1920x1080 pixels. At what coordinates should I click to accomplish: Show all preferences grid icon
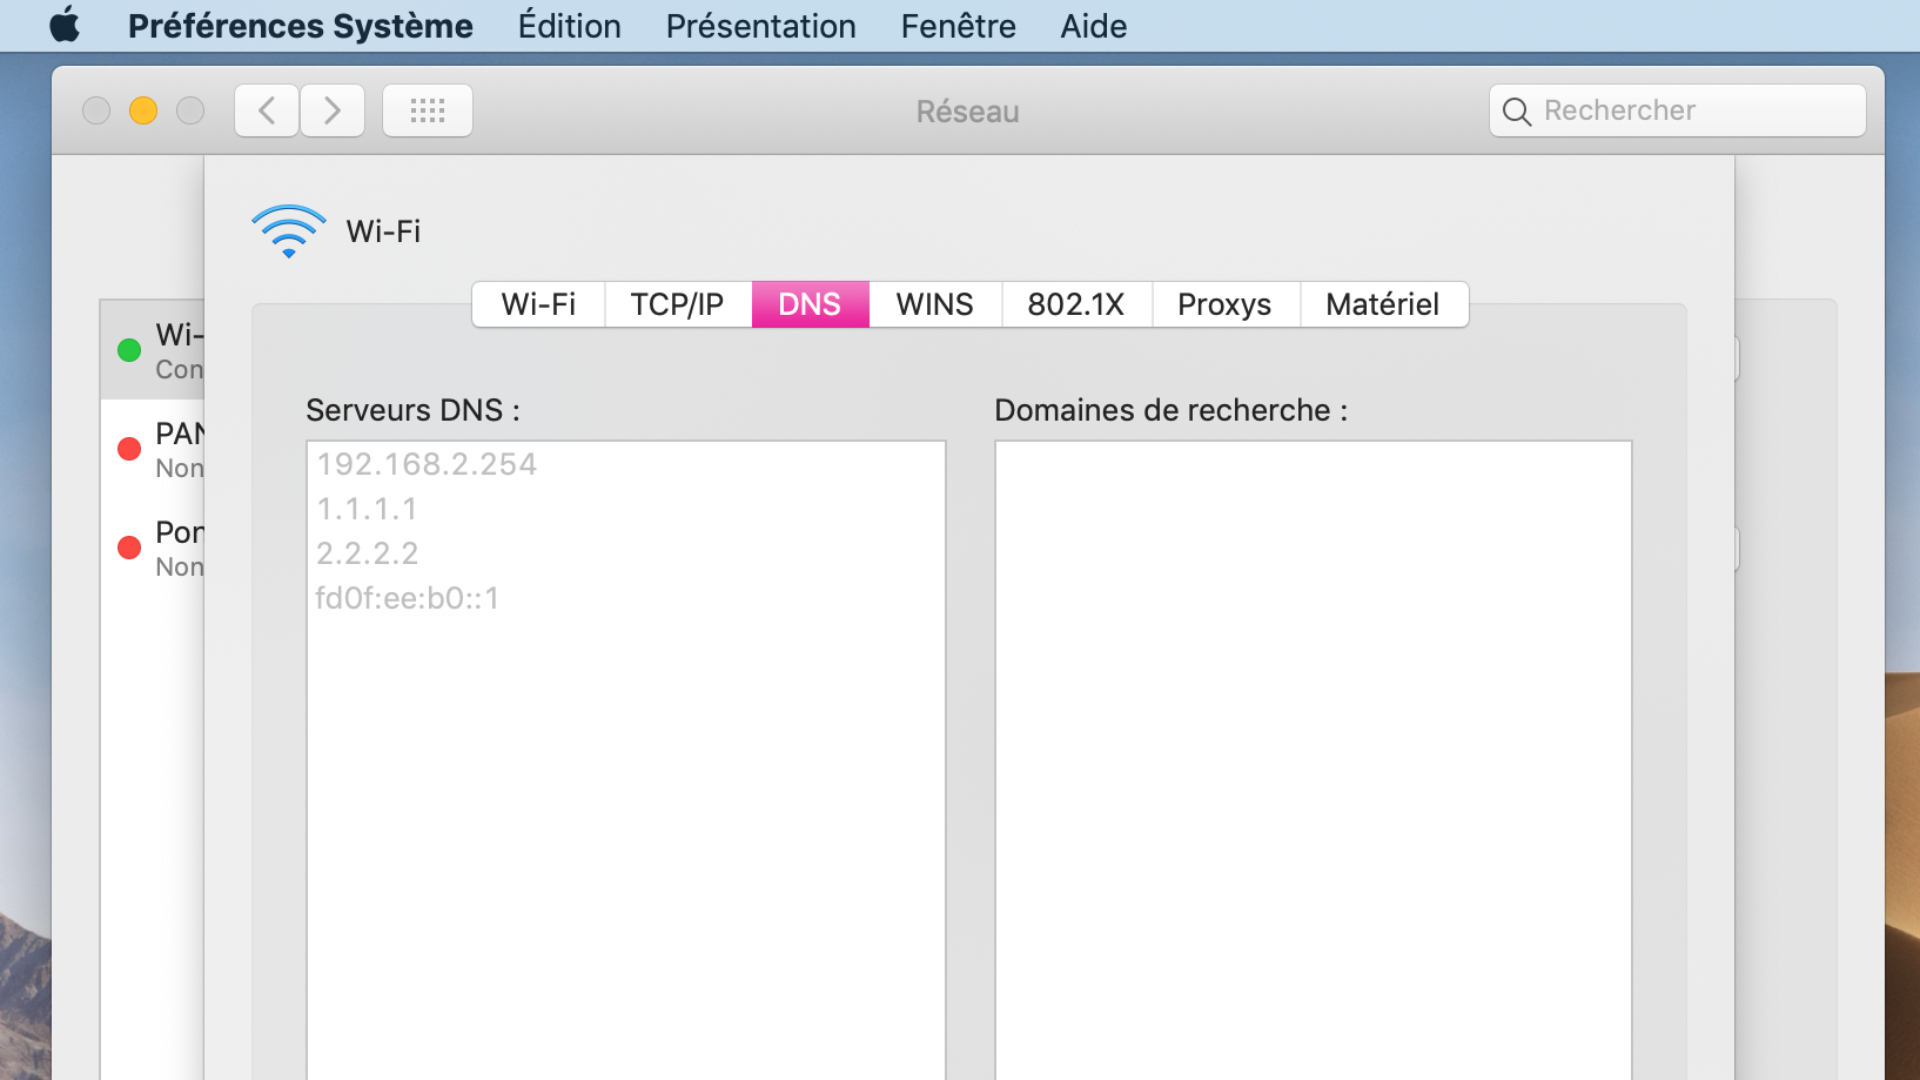(x=427, y=110)
